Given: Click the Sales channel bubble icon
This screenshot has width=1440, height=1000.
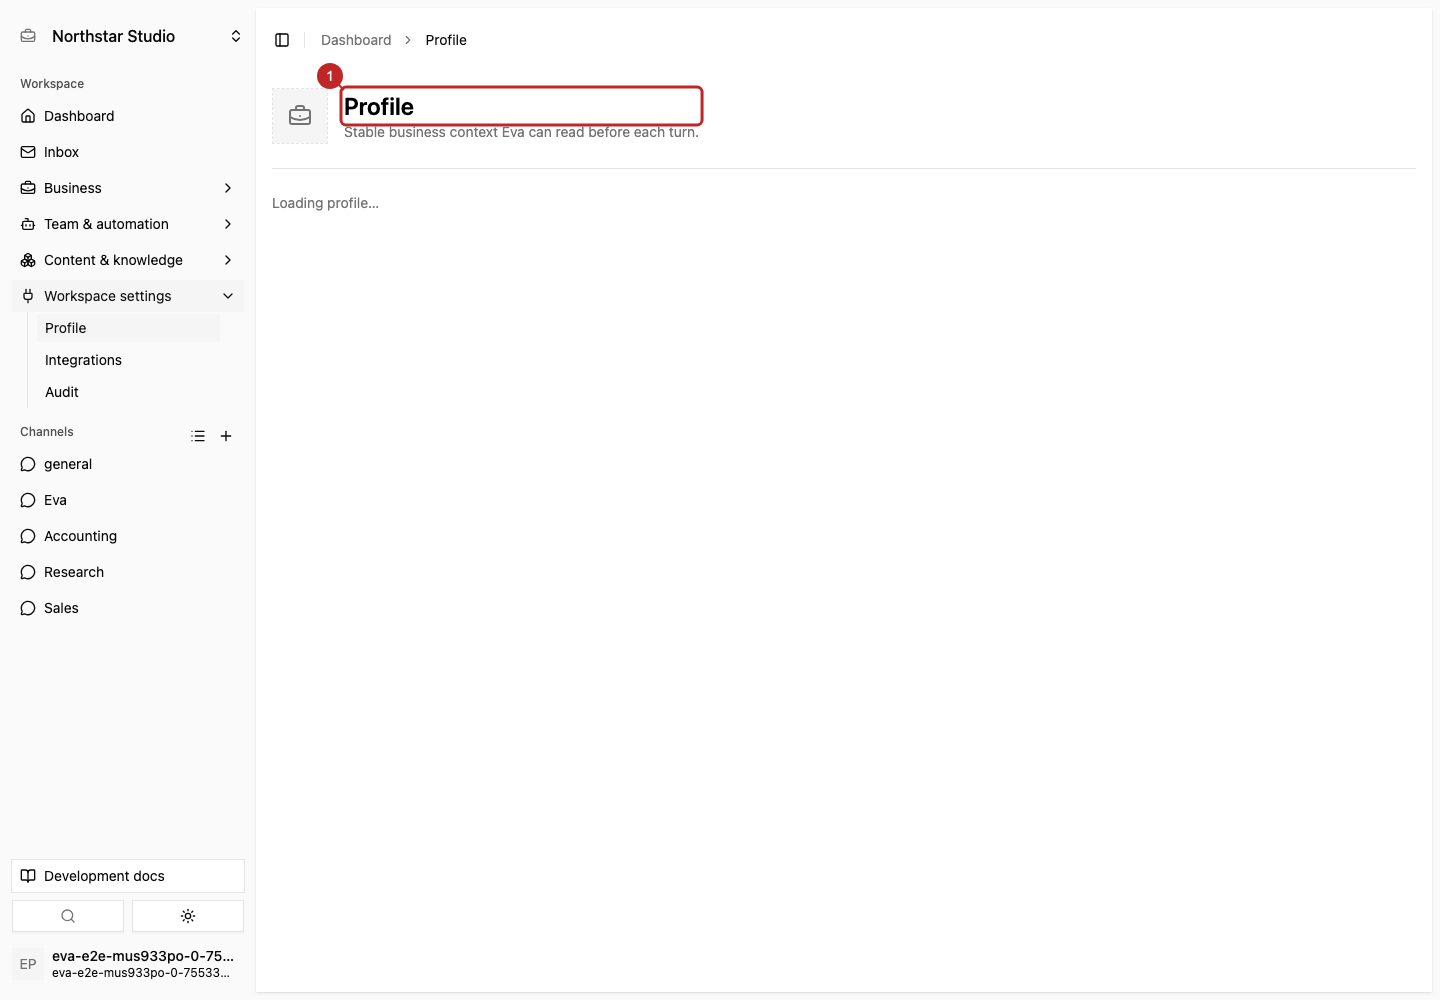Looking at the screenshot, I should [x=28, y=608].
